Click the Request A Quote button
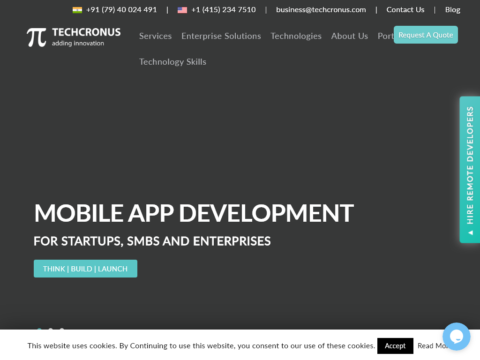This screenshot has height=360, width=480. [426, 35]
